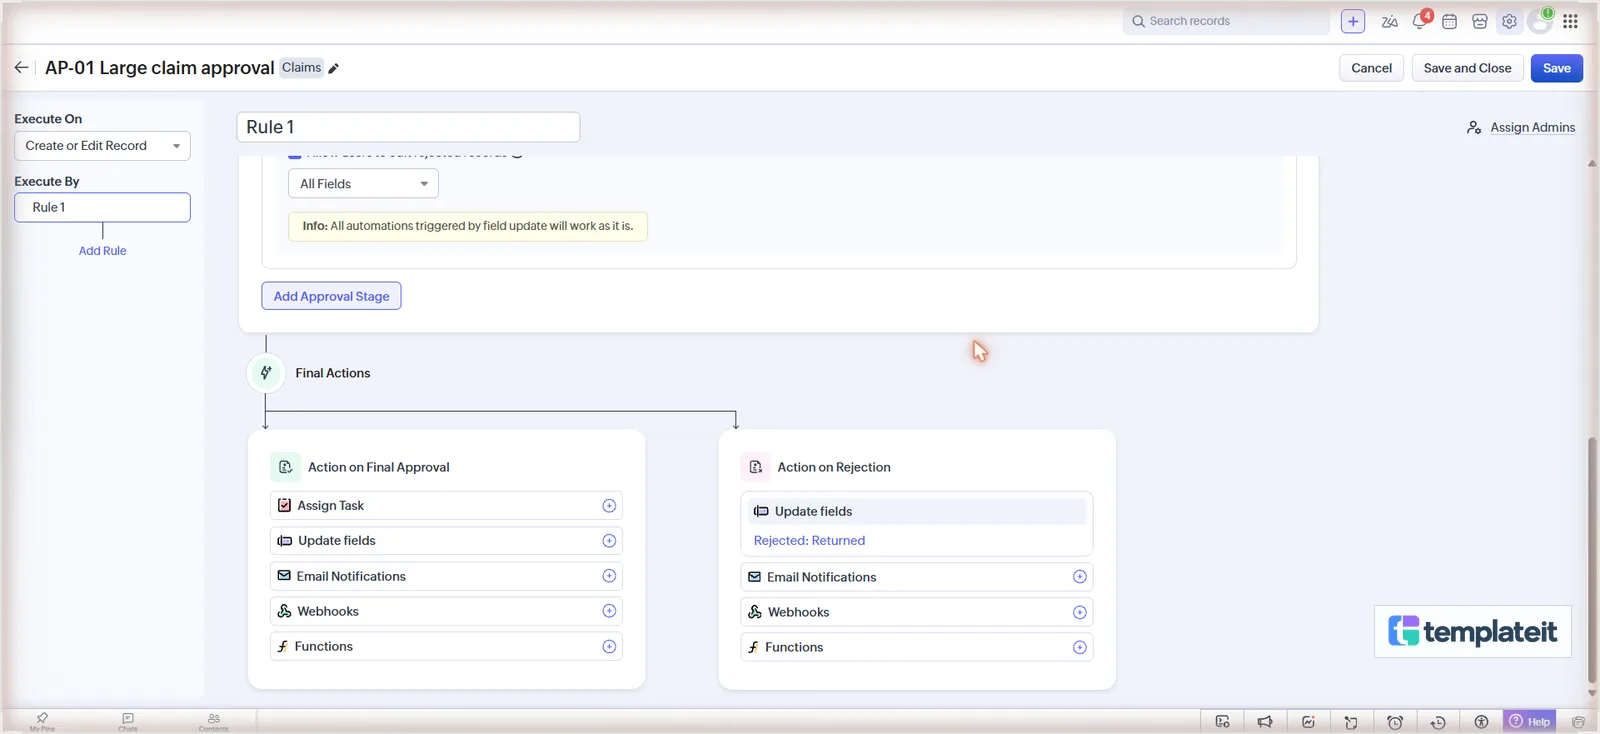Open the user profile avatar
The height and width of the screenshot is (734, 1600).
click(1540, 21)
